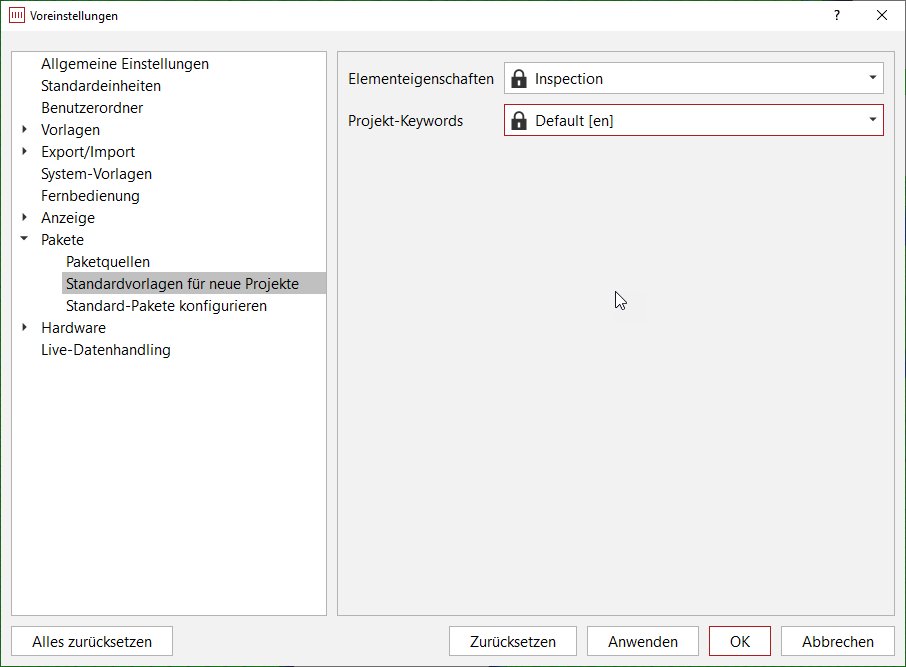Expand the Vorlagen tree node

(x=24, y=129)
